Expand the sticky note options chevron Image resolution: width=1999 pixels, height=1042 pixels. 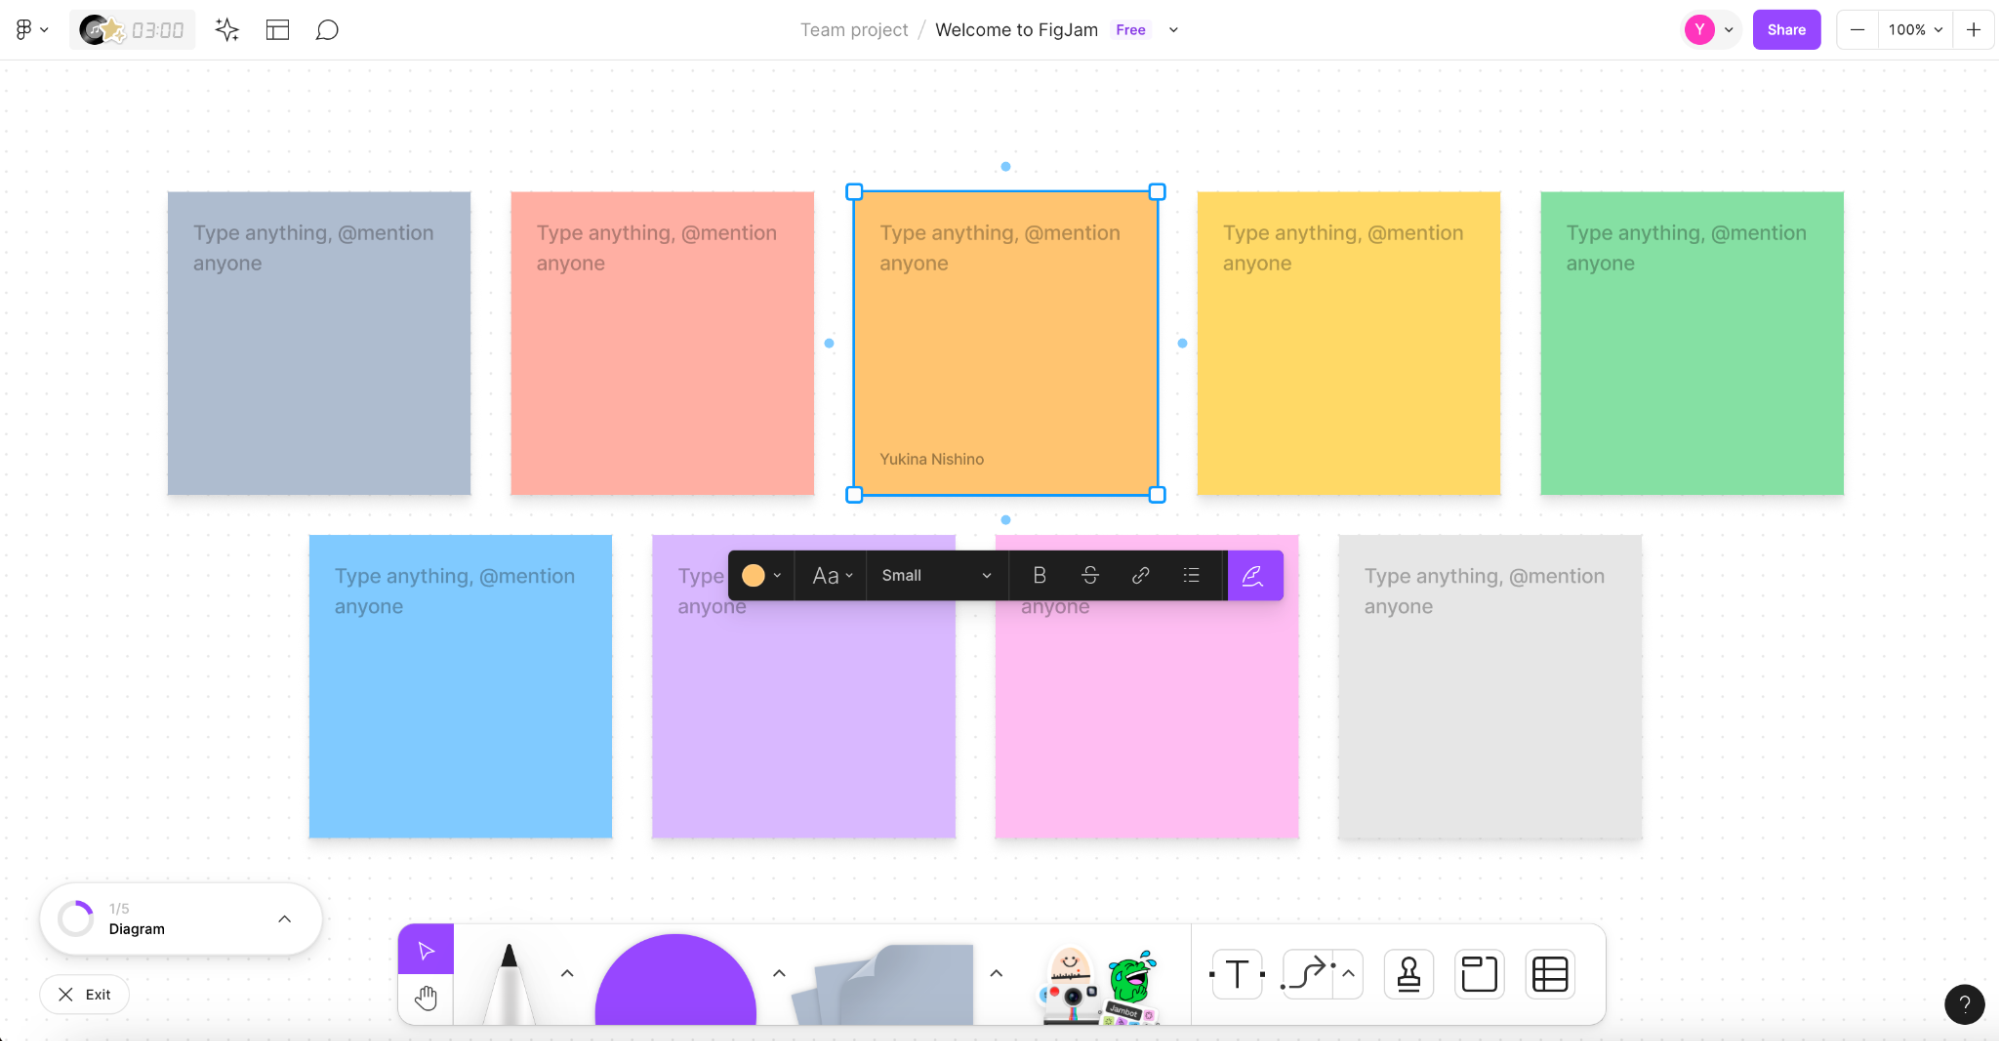[996, 973]
